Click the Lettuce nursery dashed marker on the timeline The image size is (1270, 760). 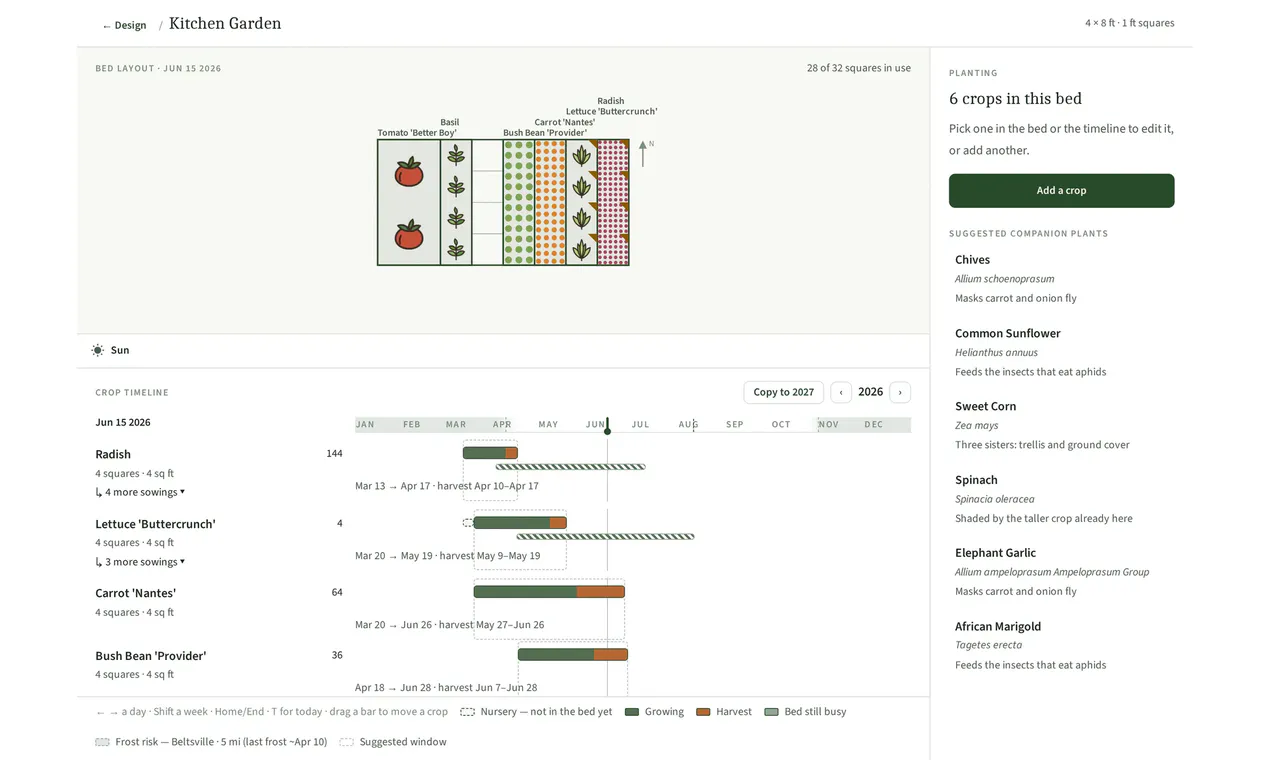(x=468, y=523)
